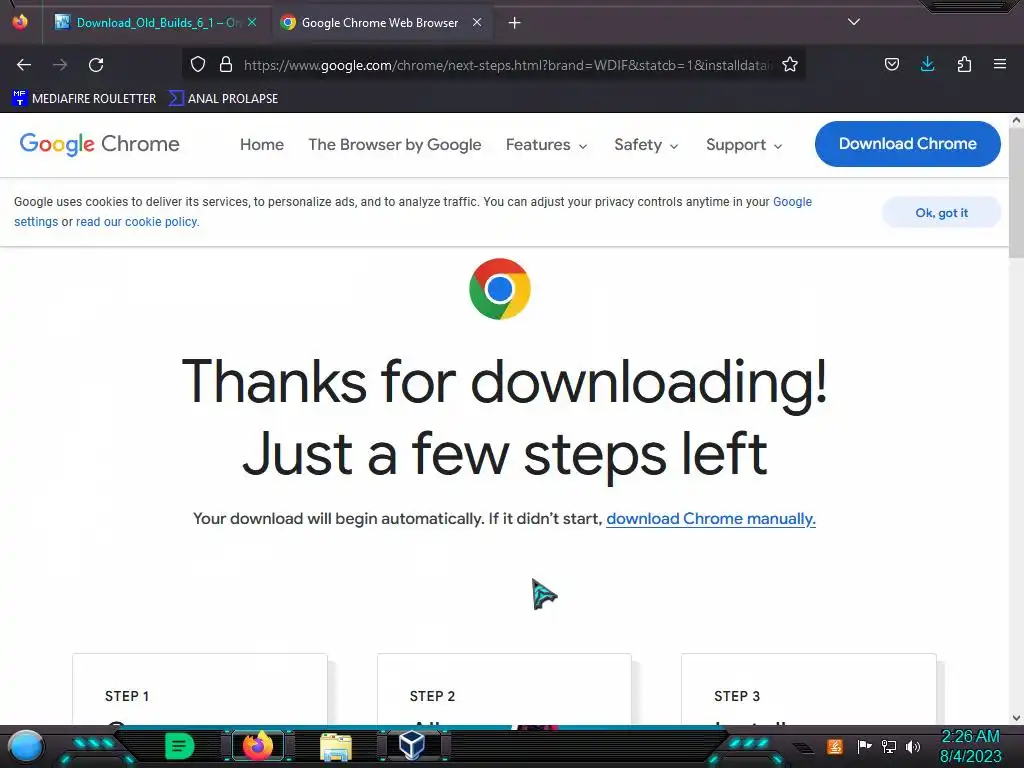The height and width of the screenshot is (768, 1024).
Task: View site security padlock info
Action: [x=226, y=64]
